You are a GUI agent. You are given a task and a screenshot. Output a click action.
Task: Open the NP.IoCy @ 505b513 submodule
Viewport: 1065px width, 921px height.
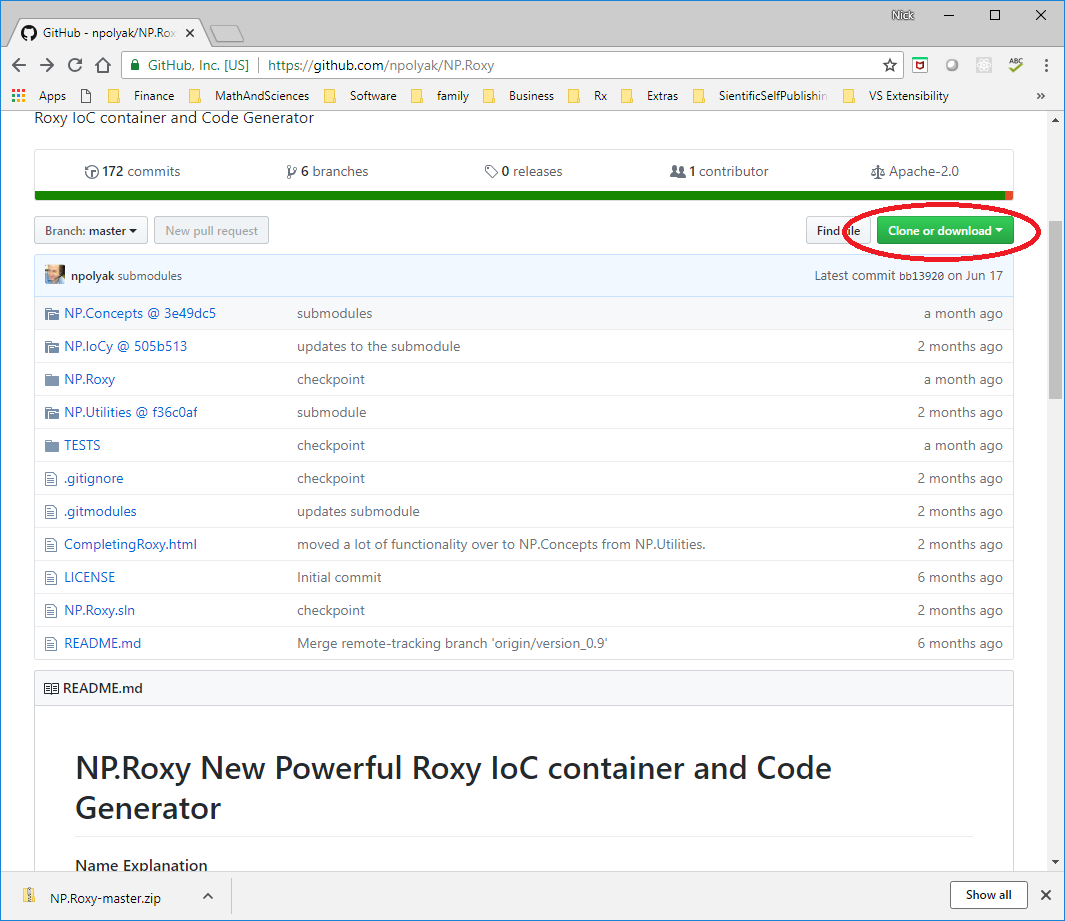click(126, 346)
